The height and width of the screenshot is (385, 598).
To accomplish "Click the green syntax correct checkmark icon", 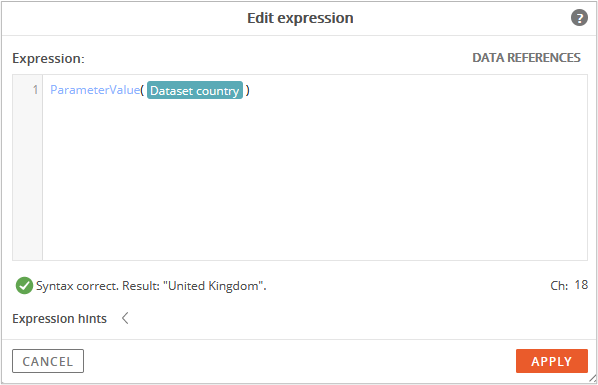I will 24,285.
